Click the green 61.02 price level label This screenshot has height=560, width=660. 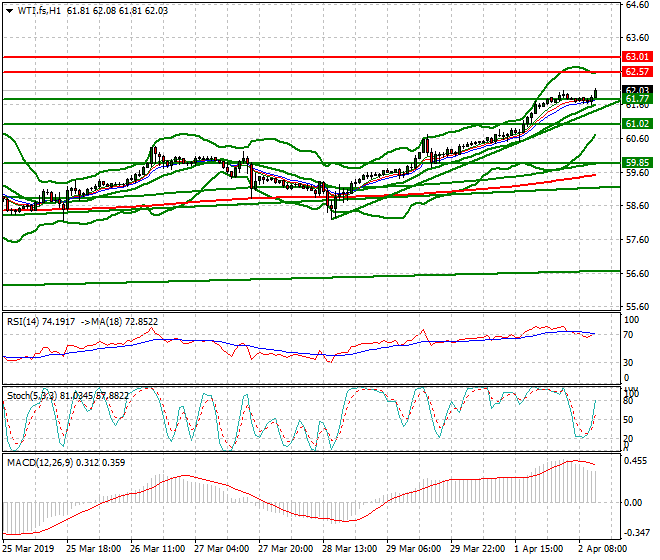[x=637, y=124]
